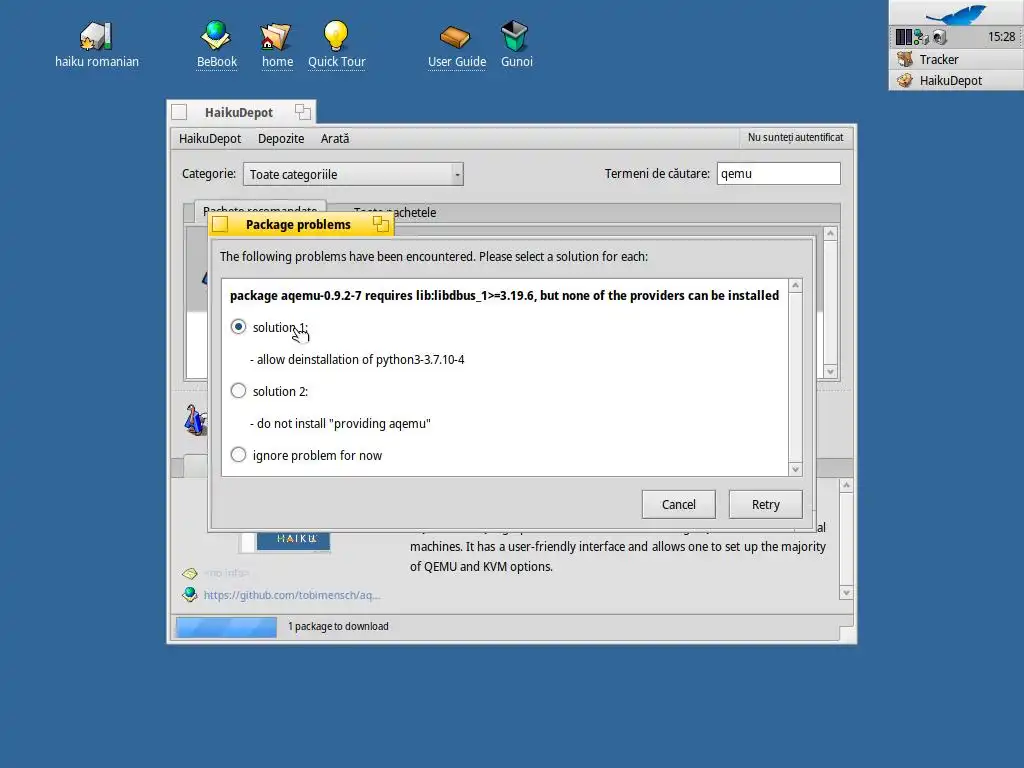The height and width of the screenshot is (768, 1024).
Task: Click the Termeni de căutare search field
Action: point(778,174)
